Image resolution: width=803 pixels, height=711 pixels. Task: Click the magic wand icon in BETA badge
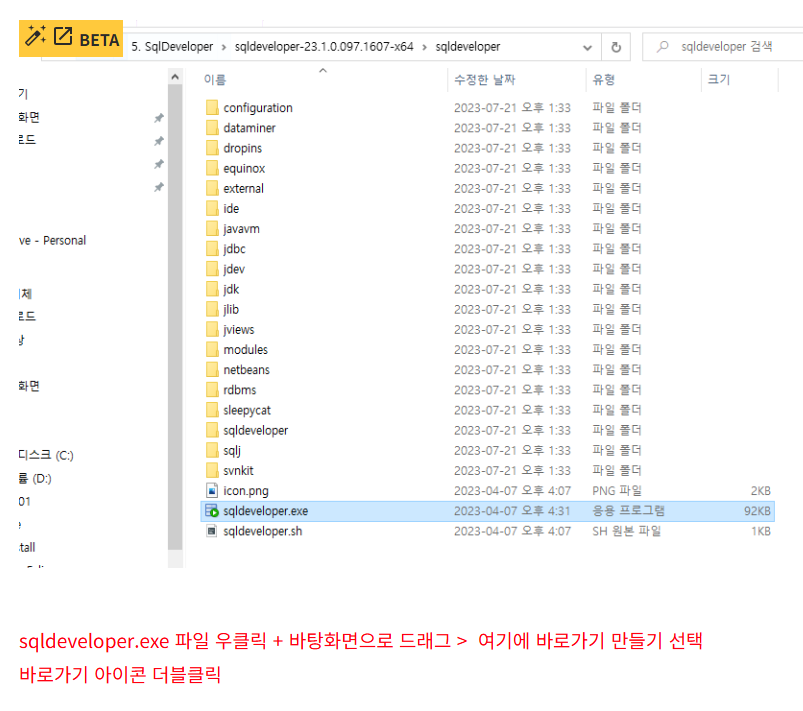pyautogui.click(x=35, y=36)
